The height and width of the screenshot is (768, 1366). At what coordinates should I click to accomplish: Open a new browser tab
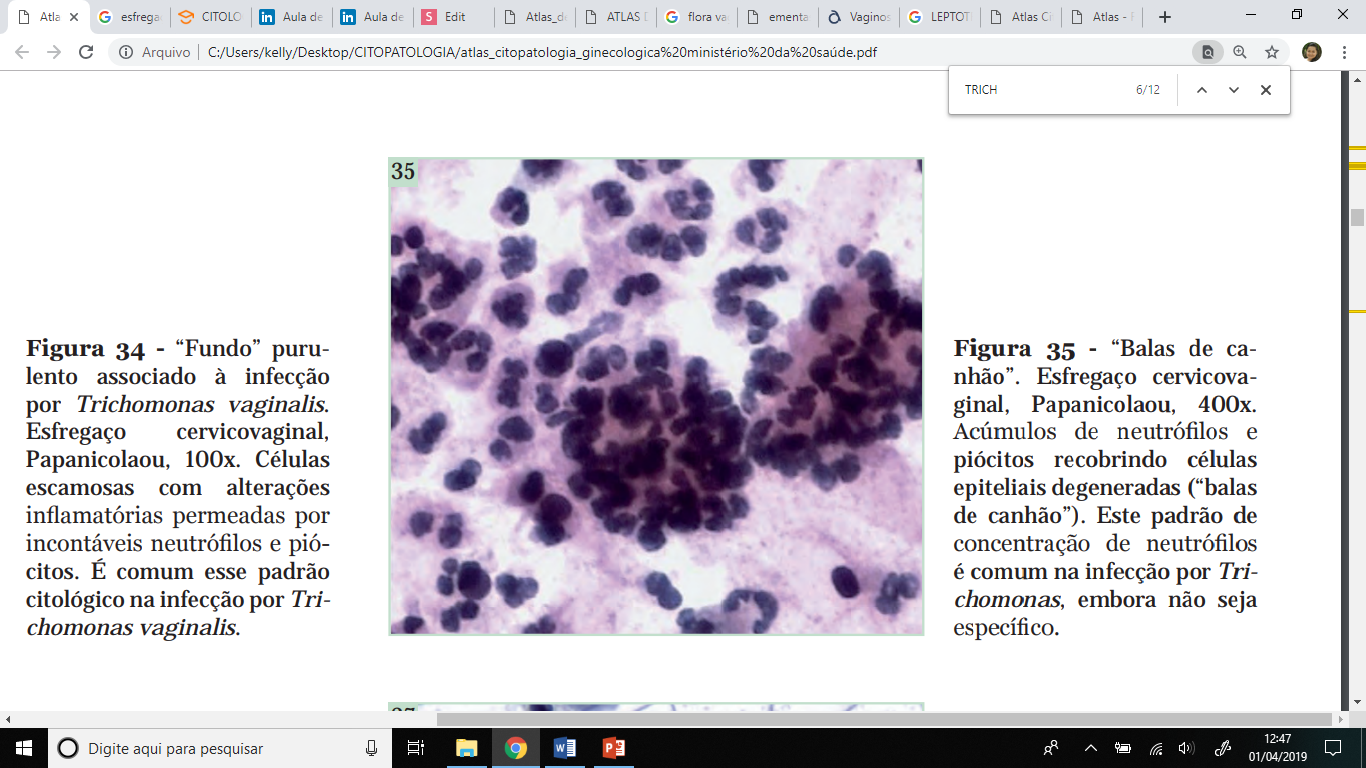tap(1165, 17)
